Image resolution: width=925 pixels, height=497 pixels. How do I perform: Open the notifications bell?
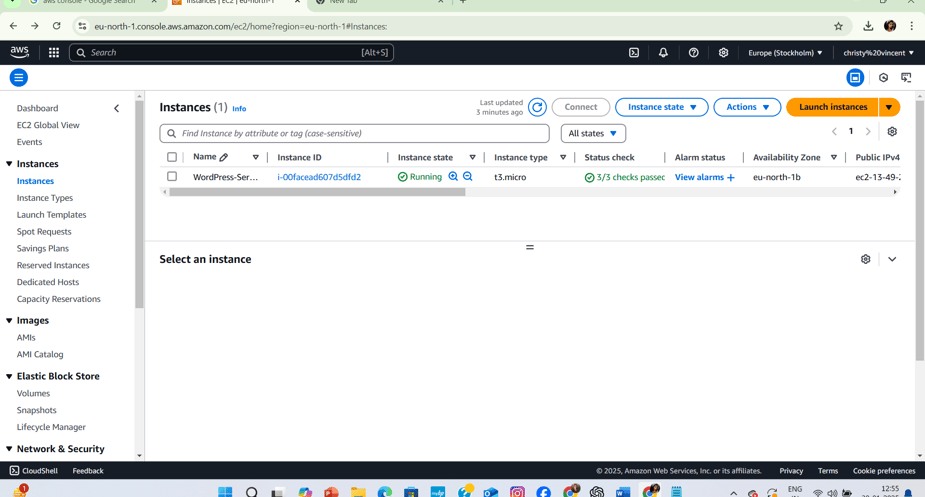tap(663, 53)
